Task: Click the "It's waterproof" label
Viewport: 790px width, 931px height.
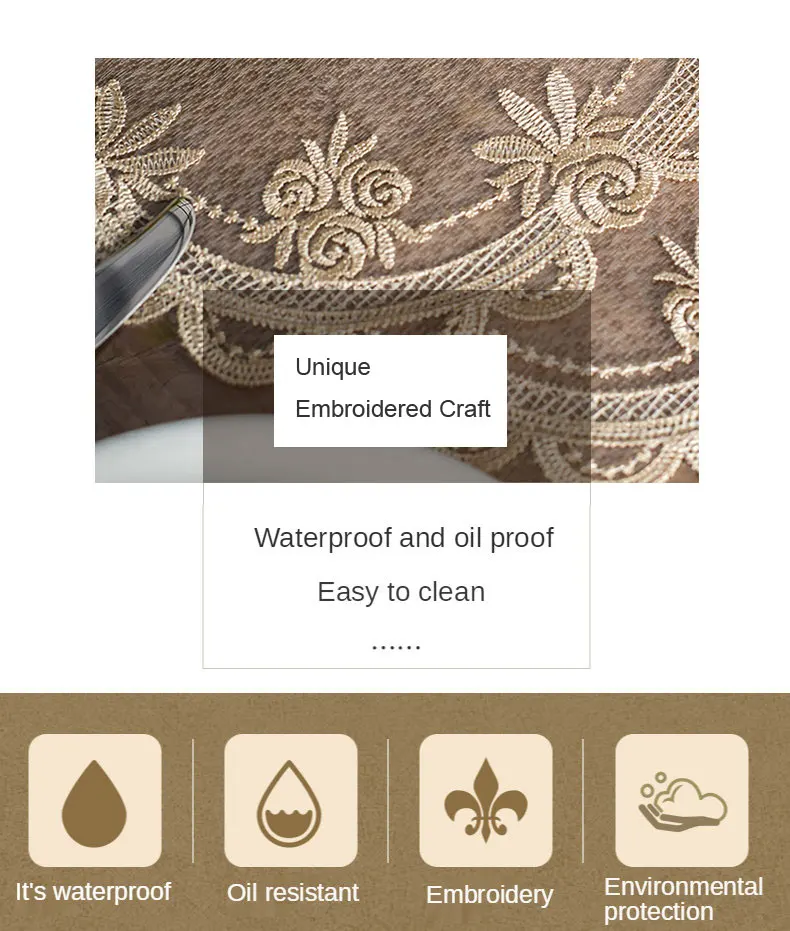Action: click(93, 891)
